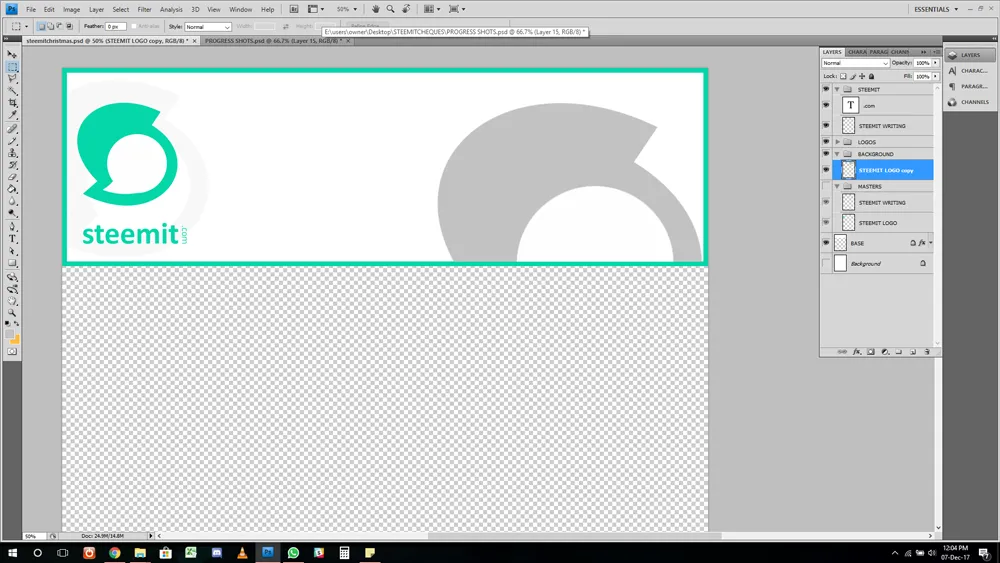Select the 3D Orbit camera tool
1000x563 pixels.
[12, 289]
